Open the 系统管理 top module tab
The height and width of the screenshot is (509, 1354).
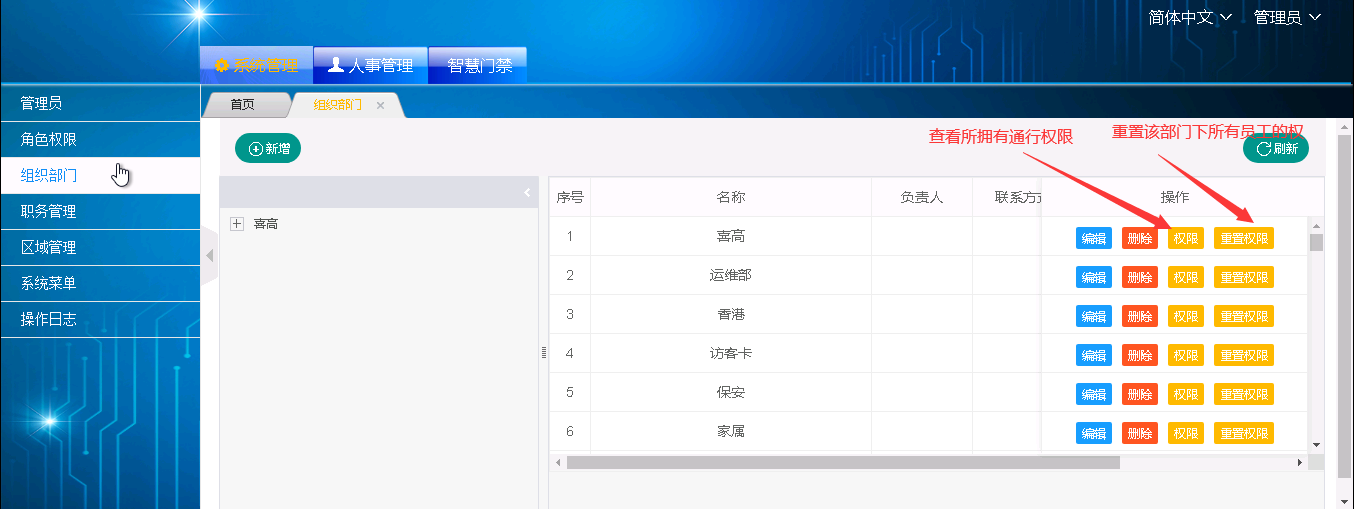pos(256,66)
